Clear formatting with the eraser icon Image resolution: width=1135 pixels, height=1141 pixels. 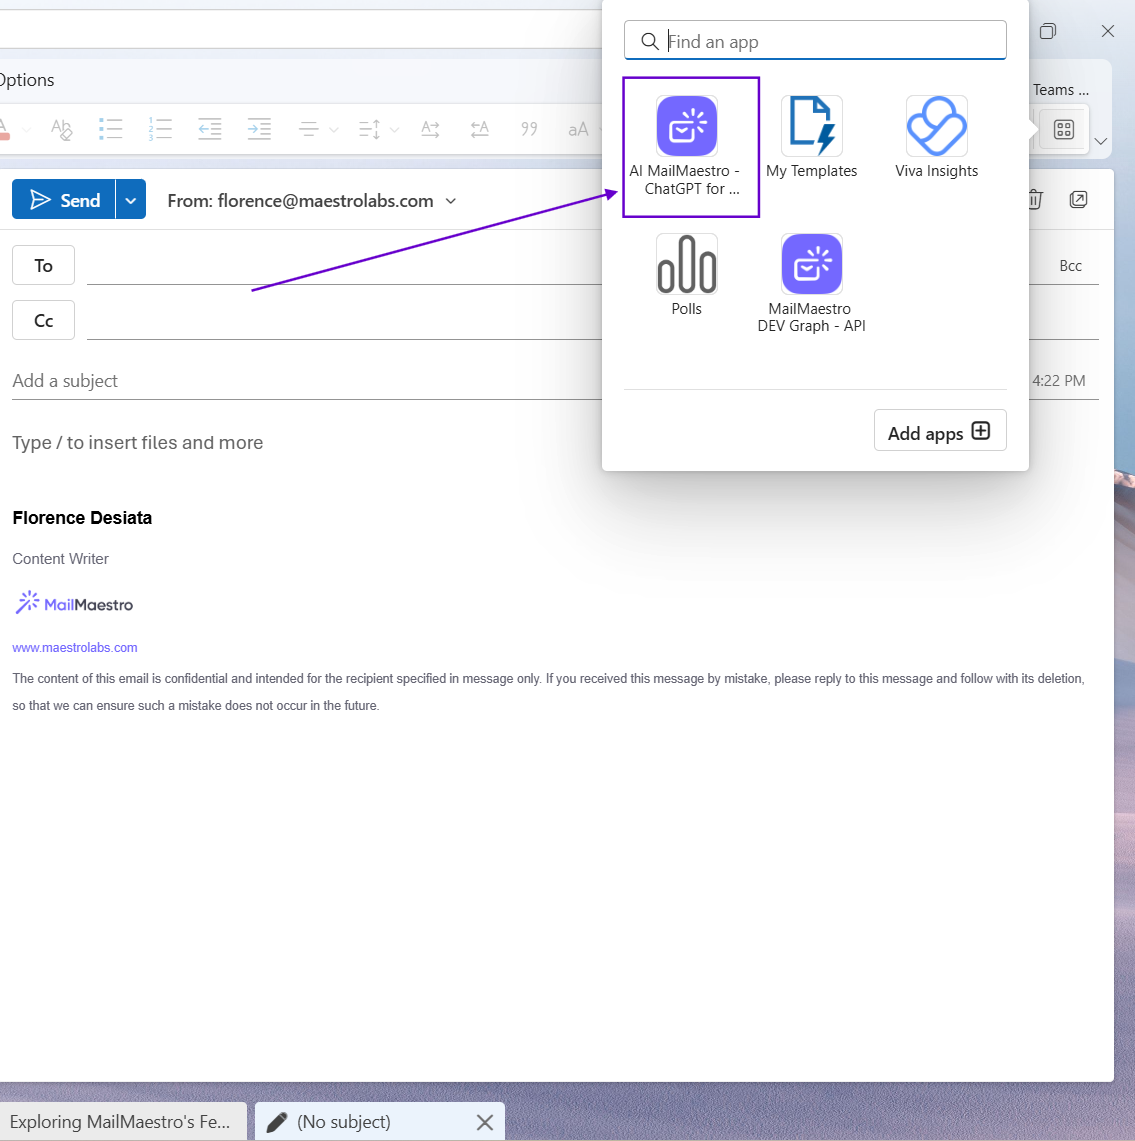tap(62, 129)
